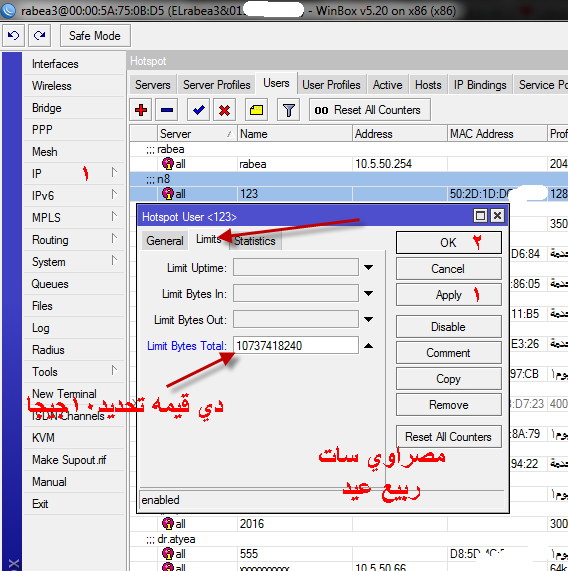Switch to the Server Profiles tab
The image size is (568, 571).
217,85
